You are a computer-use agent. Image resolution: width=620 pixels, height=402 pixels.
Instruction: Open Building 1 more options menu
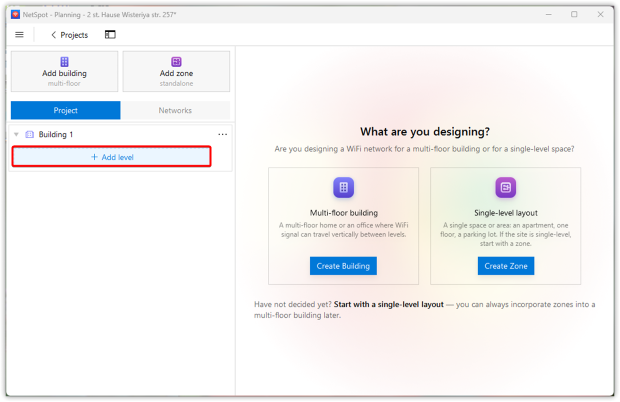tap(223, 134)
